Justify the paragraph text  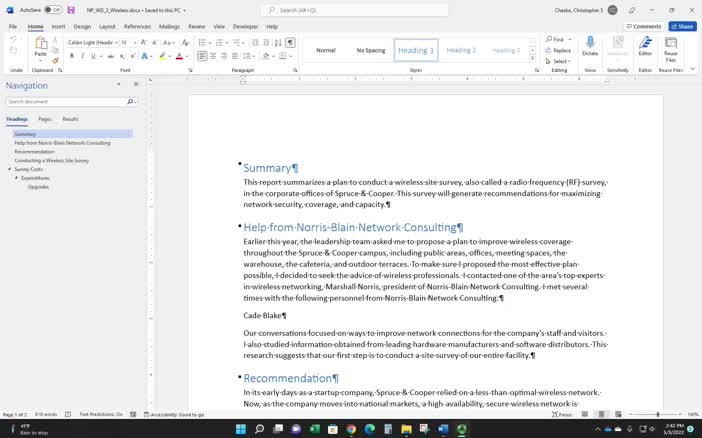[235, 56]
